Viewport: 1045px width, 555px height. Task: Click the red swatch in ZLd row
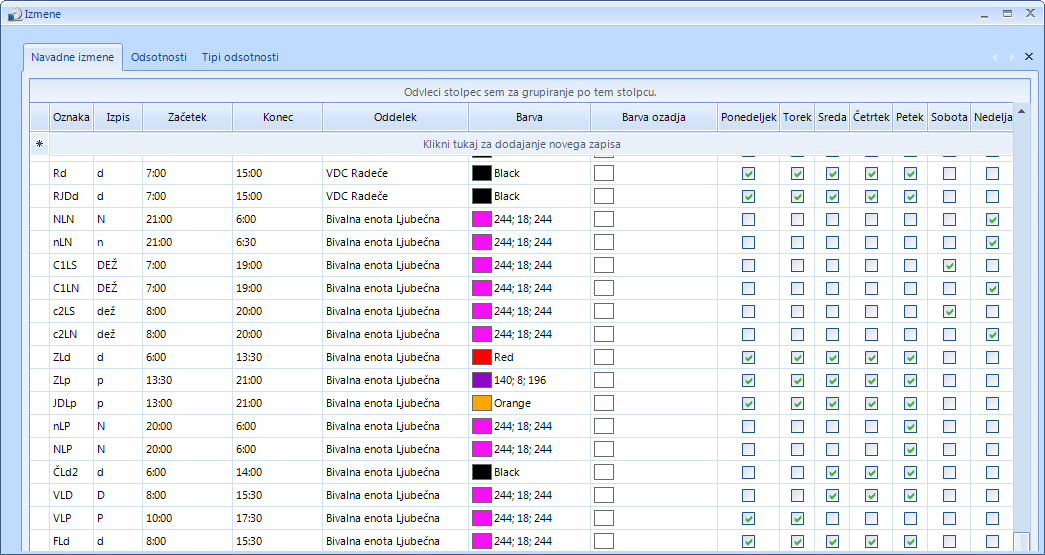tap(482, 357)
